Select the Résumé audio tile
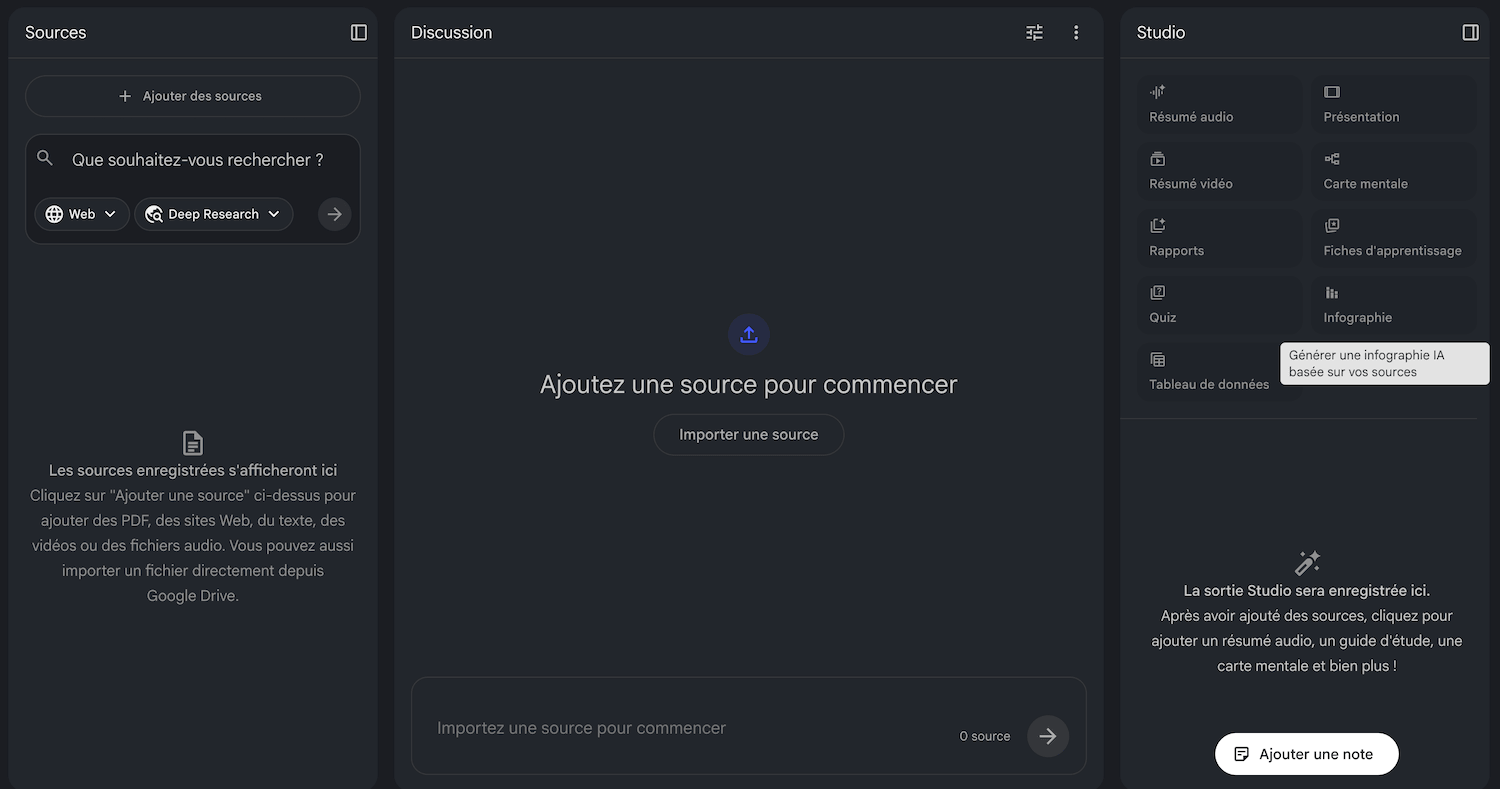 coord(1219,105)
